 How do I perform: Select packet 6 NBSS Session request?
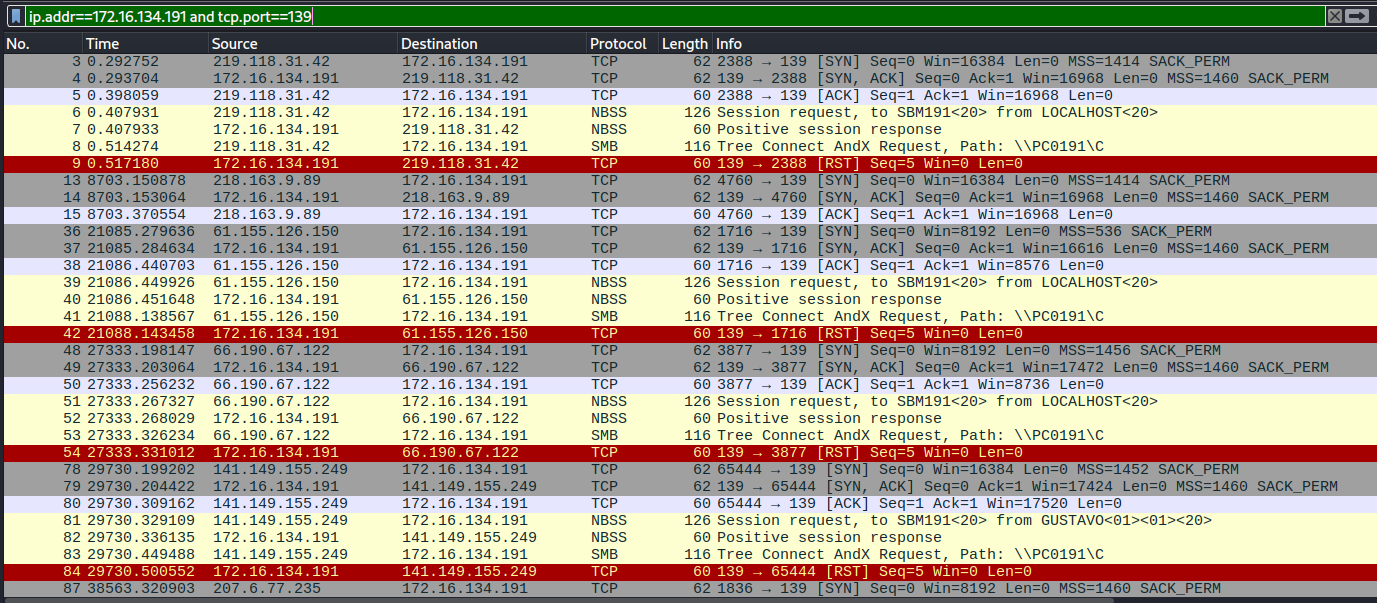coord(688,112)
